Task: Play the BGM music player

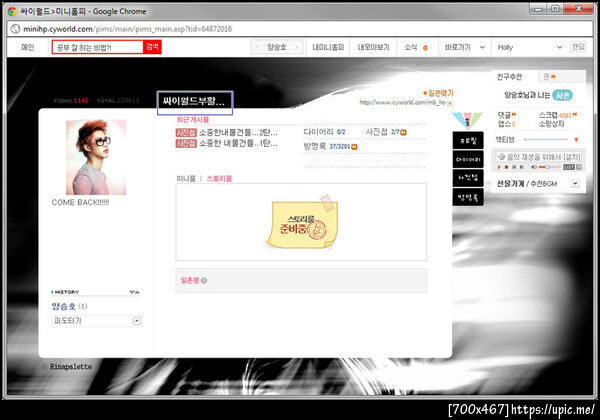Action: (499, 167)
